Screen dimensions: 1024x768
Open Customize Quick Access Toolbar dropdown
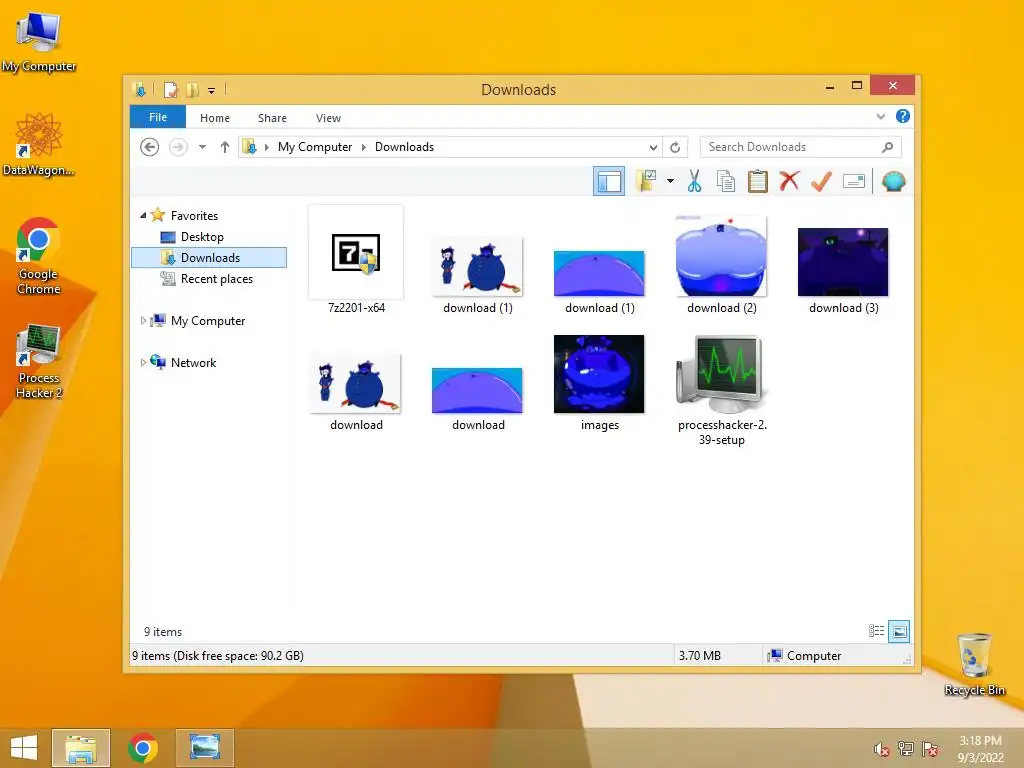[212, 90]
